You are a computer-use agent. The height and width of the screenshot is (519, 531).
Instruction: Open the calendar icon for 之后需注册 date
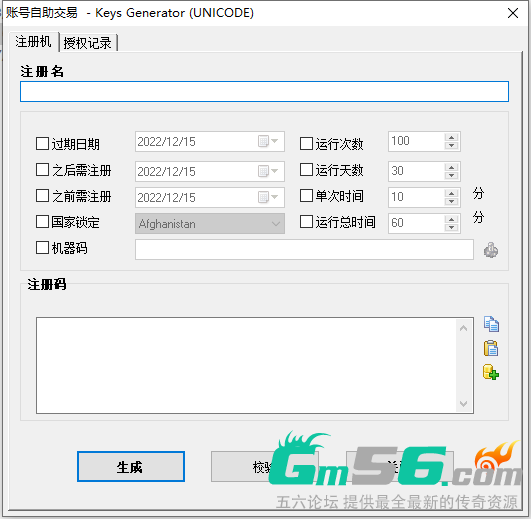click(x=263, y=171)
